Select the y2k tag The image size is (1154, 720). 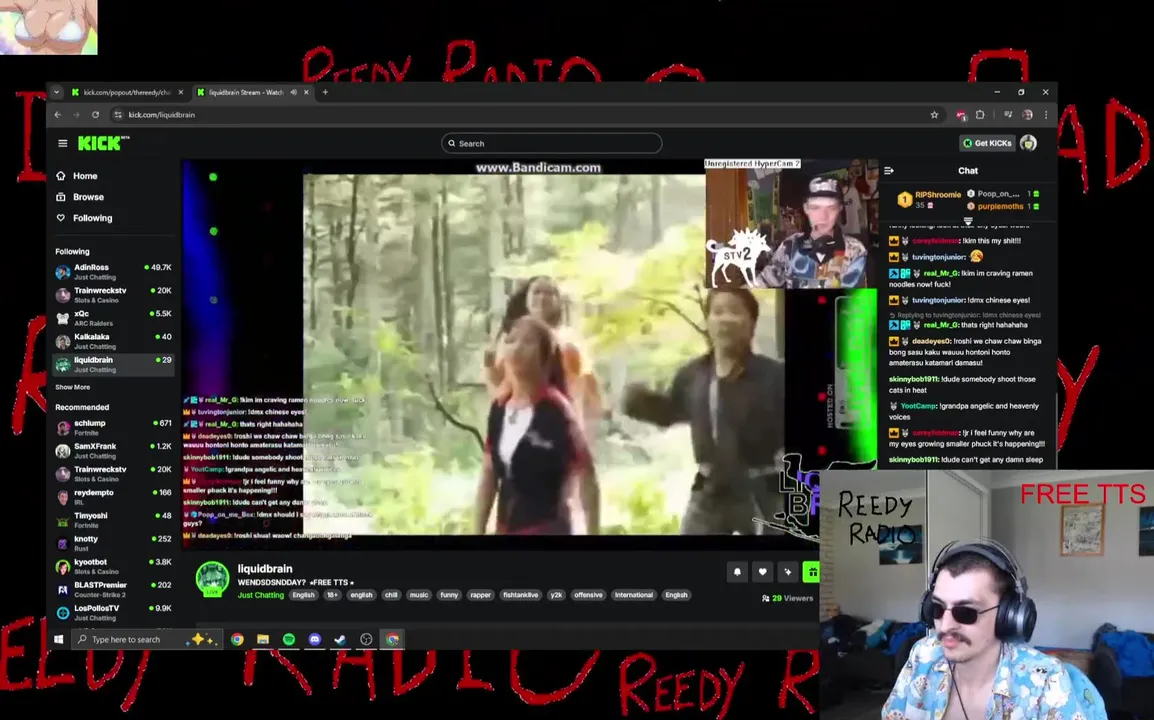pyautogui.click(x=556, y=595)
